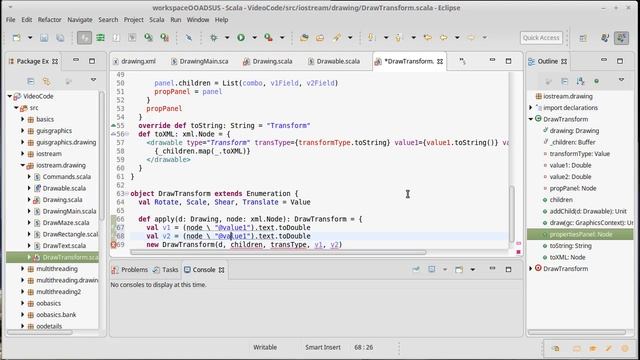640x360 pixels.
Task: Click the Package Explorer horizontal scrollbar
Action: [40, 332]
